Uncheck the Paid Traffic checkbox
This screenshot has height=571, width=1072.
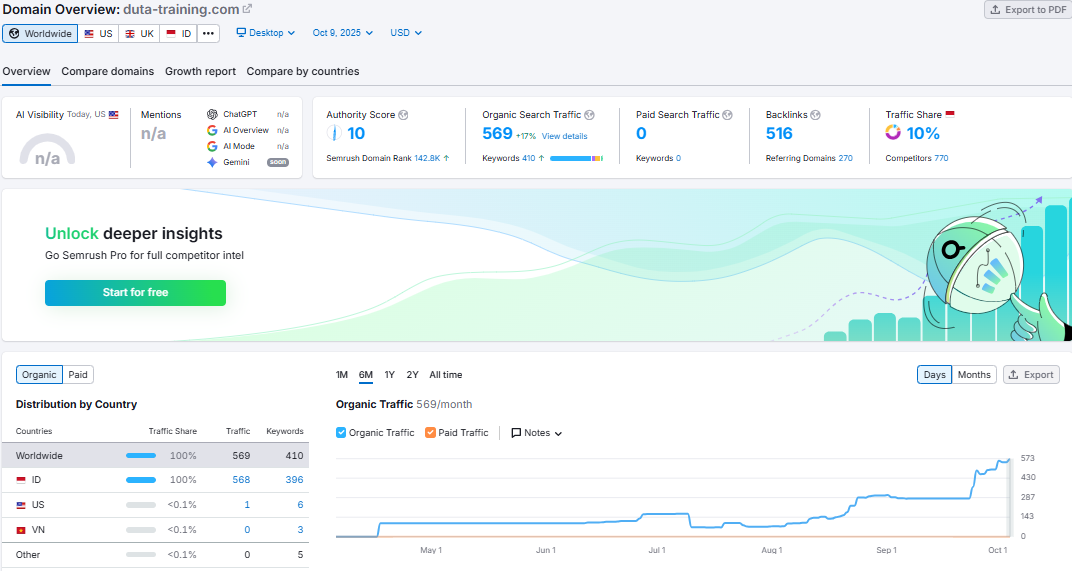point(430,433)
